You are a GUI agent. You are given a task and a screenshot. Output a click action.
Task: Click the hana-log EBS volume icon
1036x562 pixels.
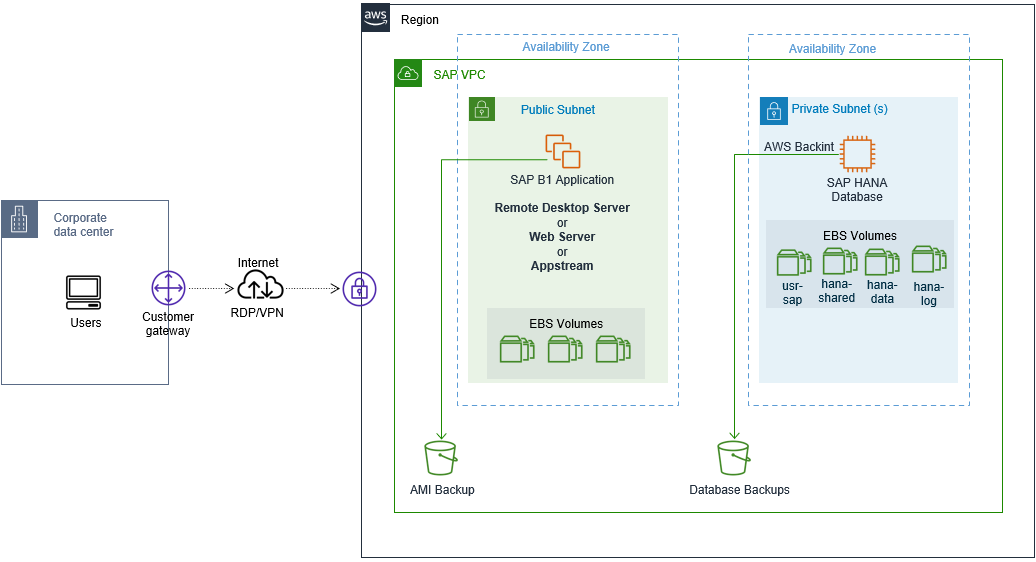coord(929,260)
